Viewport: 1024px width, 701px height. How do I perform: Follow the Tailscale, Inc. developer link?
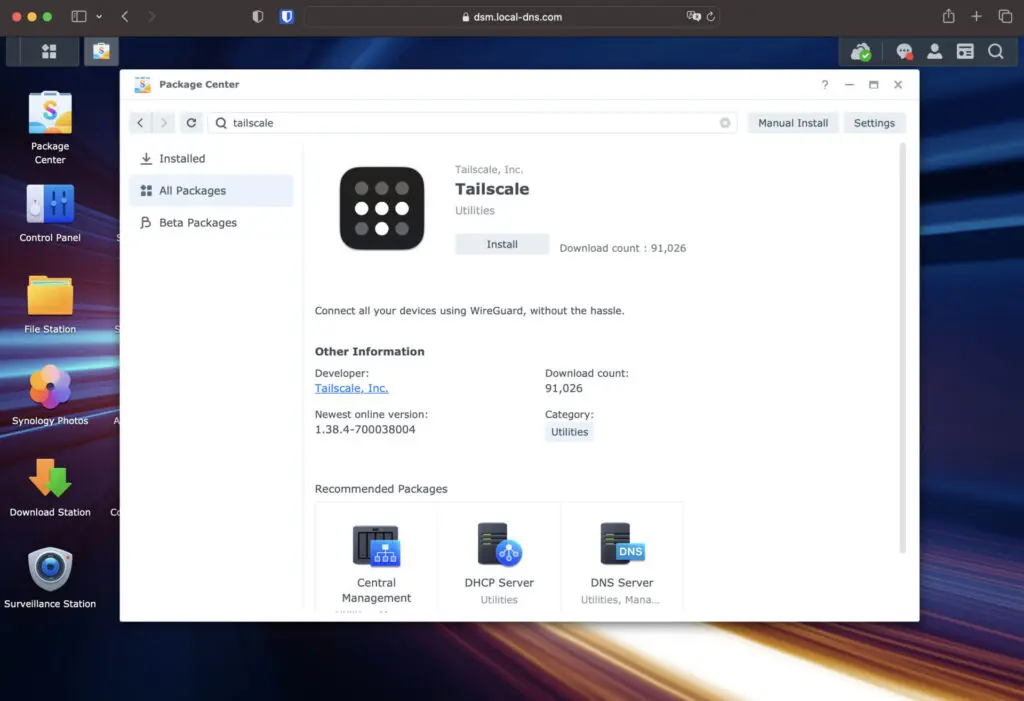[351, 388]
